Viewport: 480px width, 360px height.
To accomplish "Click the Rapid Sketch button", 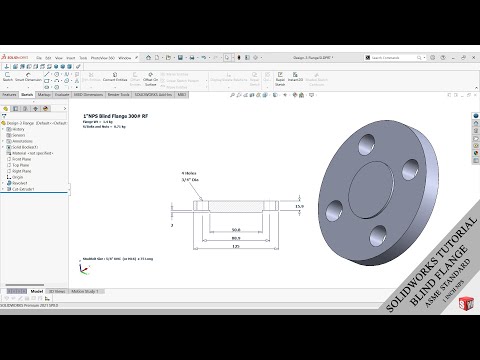I will (280, 79).
